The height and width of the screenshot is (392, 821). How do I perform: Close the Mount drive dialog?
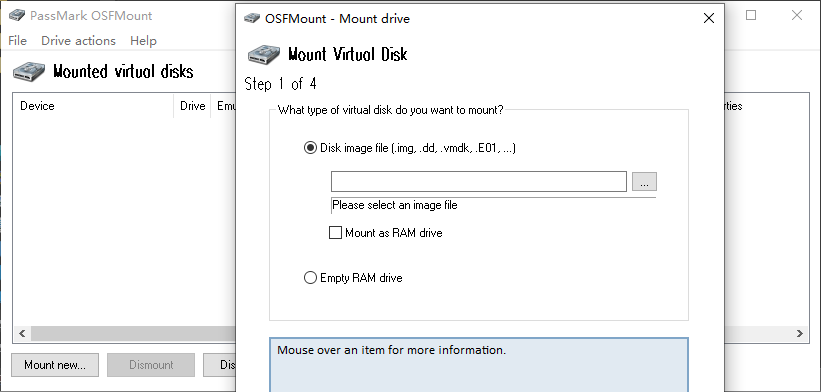tap(708, 18)
